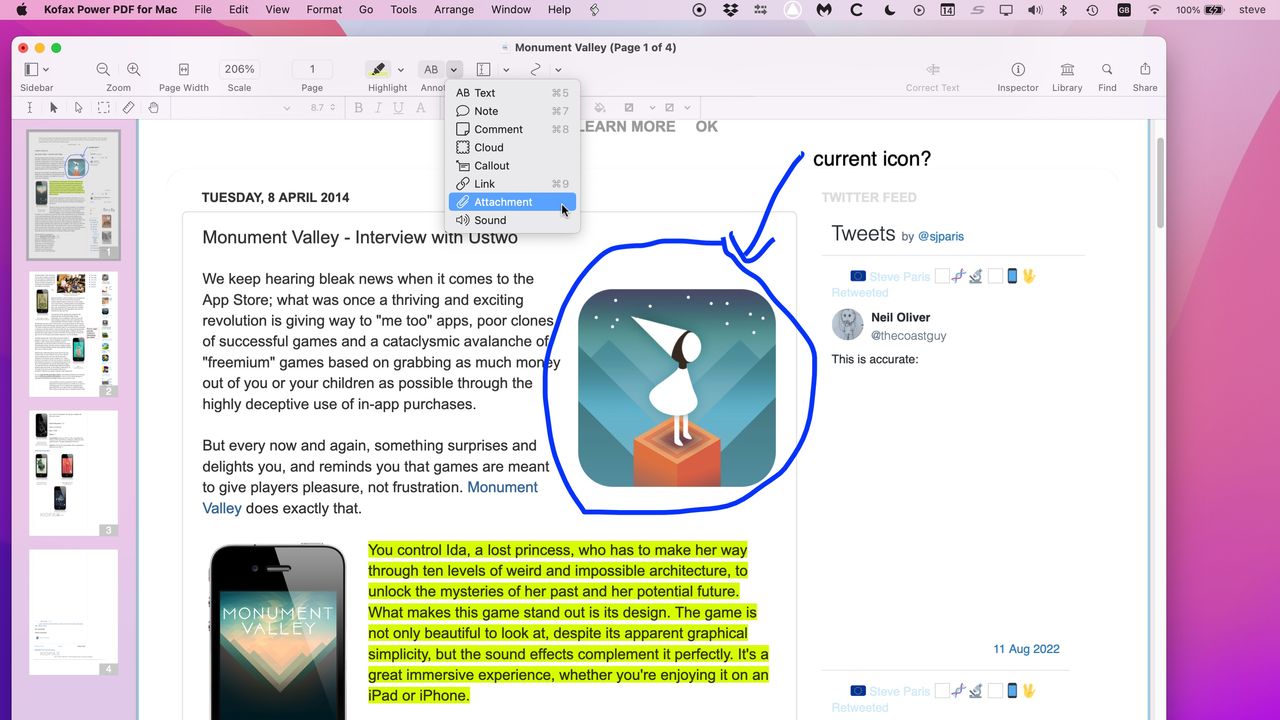Open the page 4 thumbnail
Viewport: 1280px width, 720px height.
click(x=74, y=612)
